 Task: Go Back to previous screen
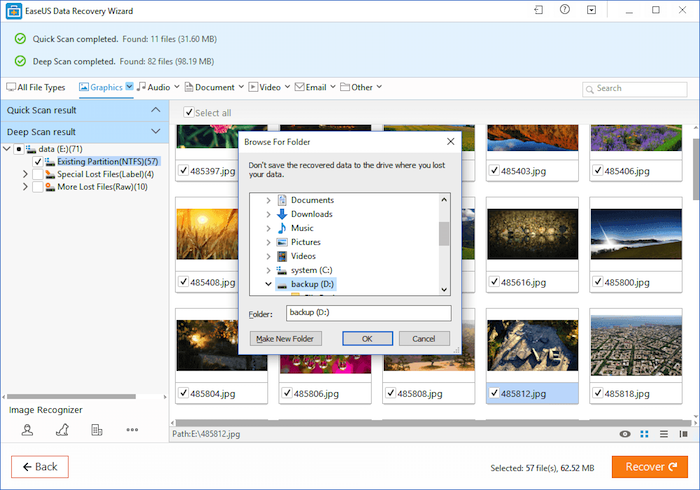(x=40, y=467)
